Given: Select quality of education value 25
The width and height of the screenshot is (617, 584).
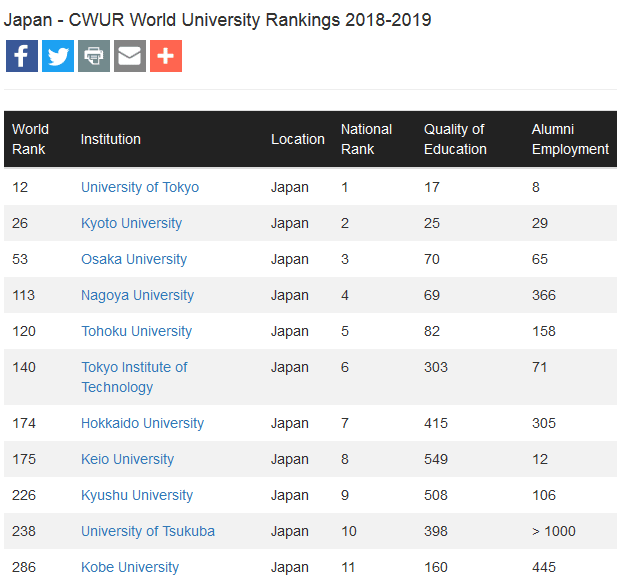Looking at the screenshot, I should [x=432, y=223].
